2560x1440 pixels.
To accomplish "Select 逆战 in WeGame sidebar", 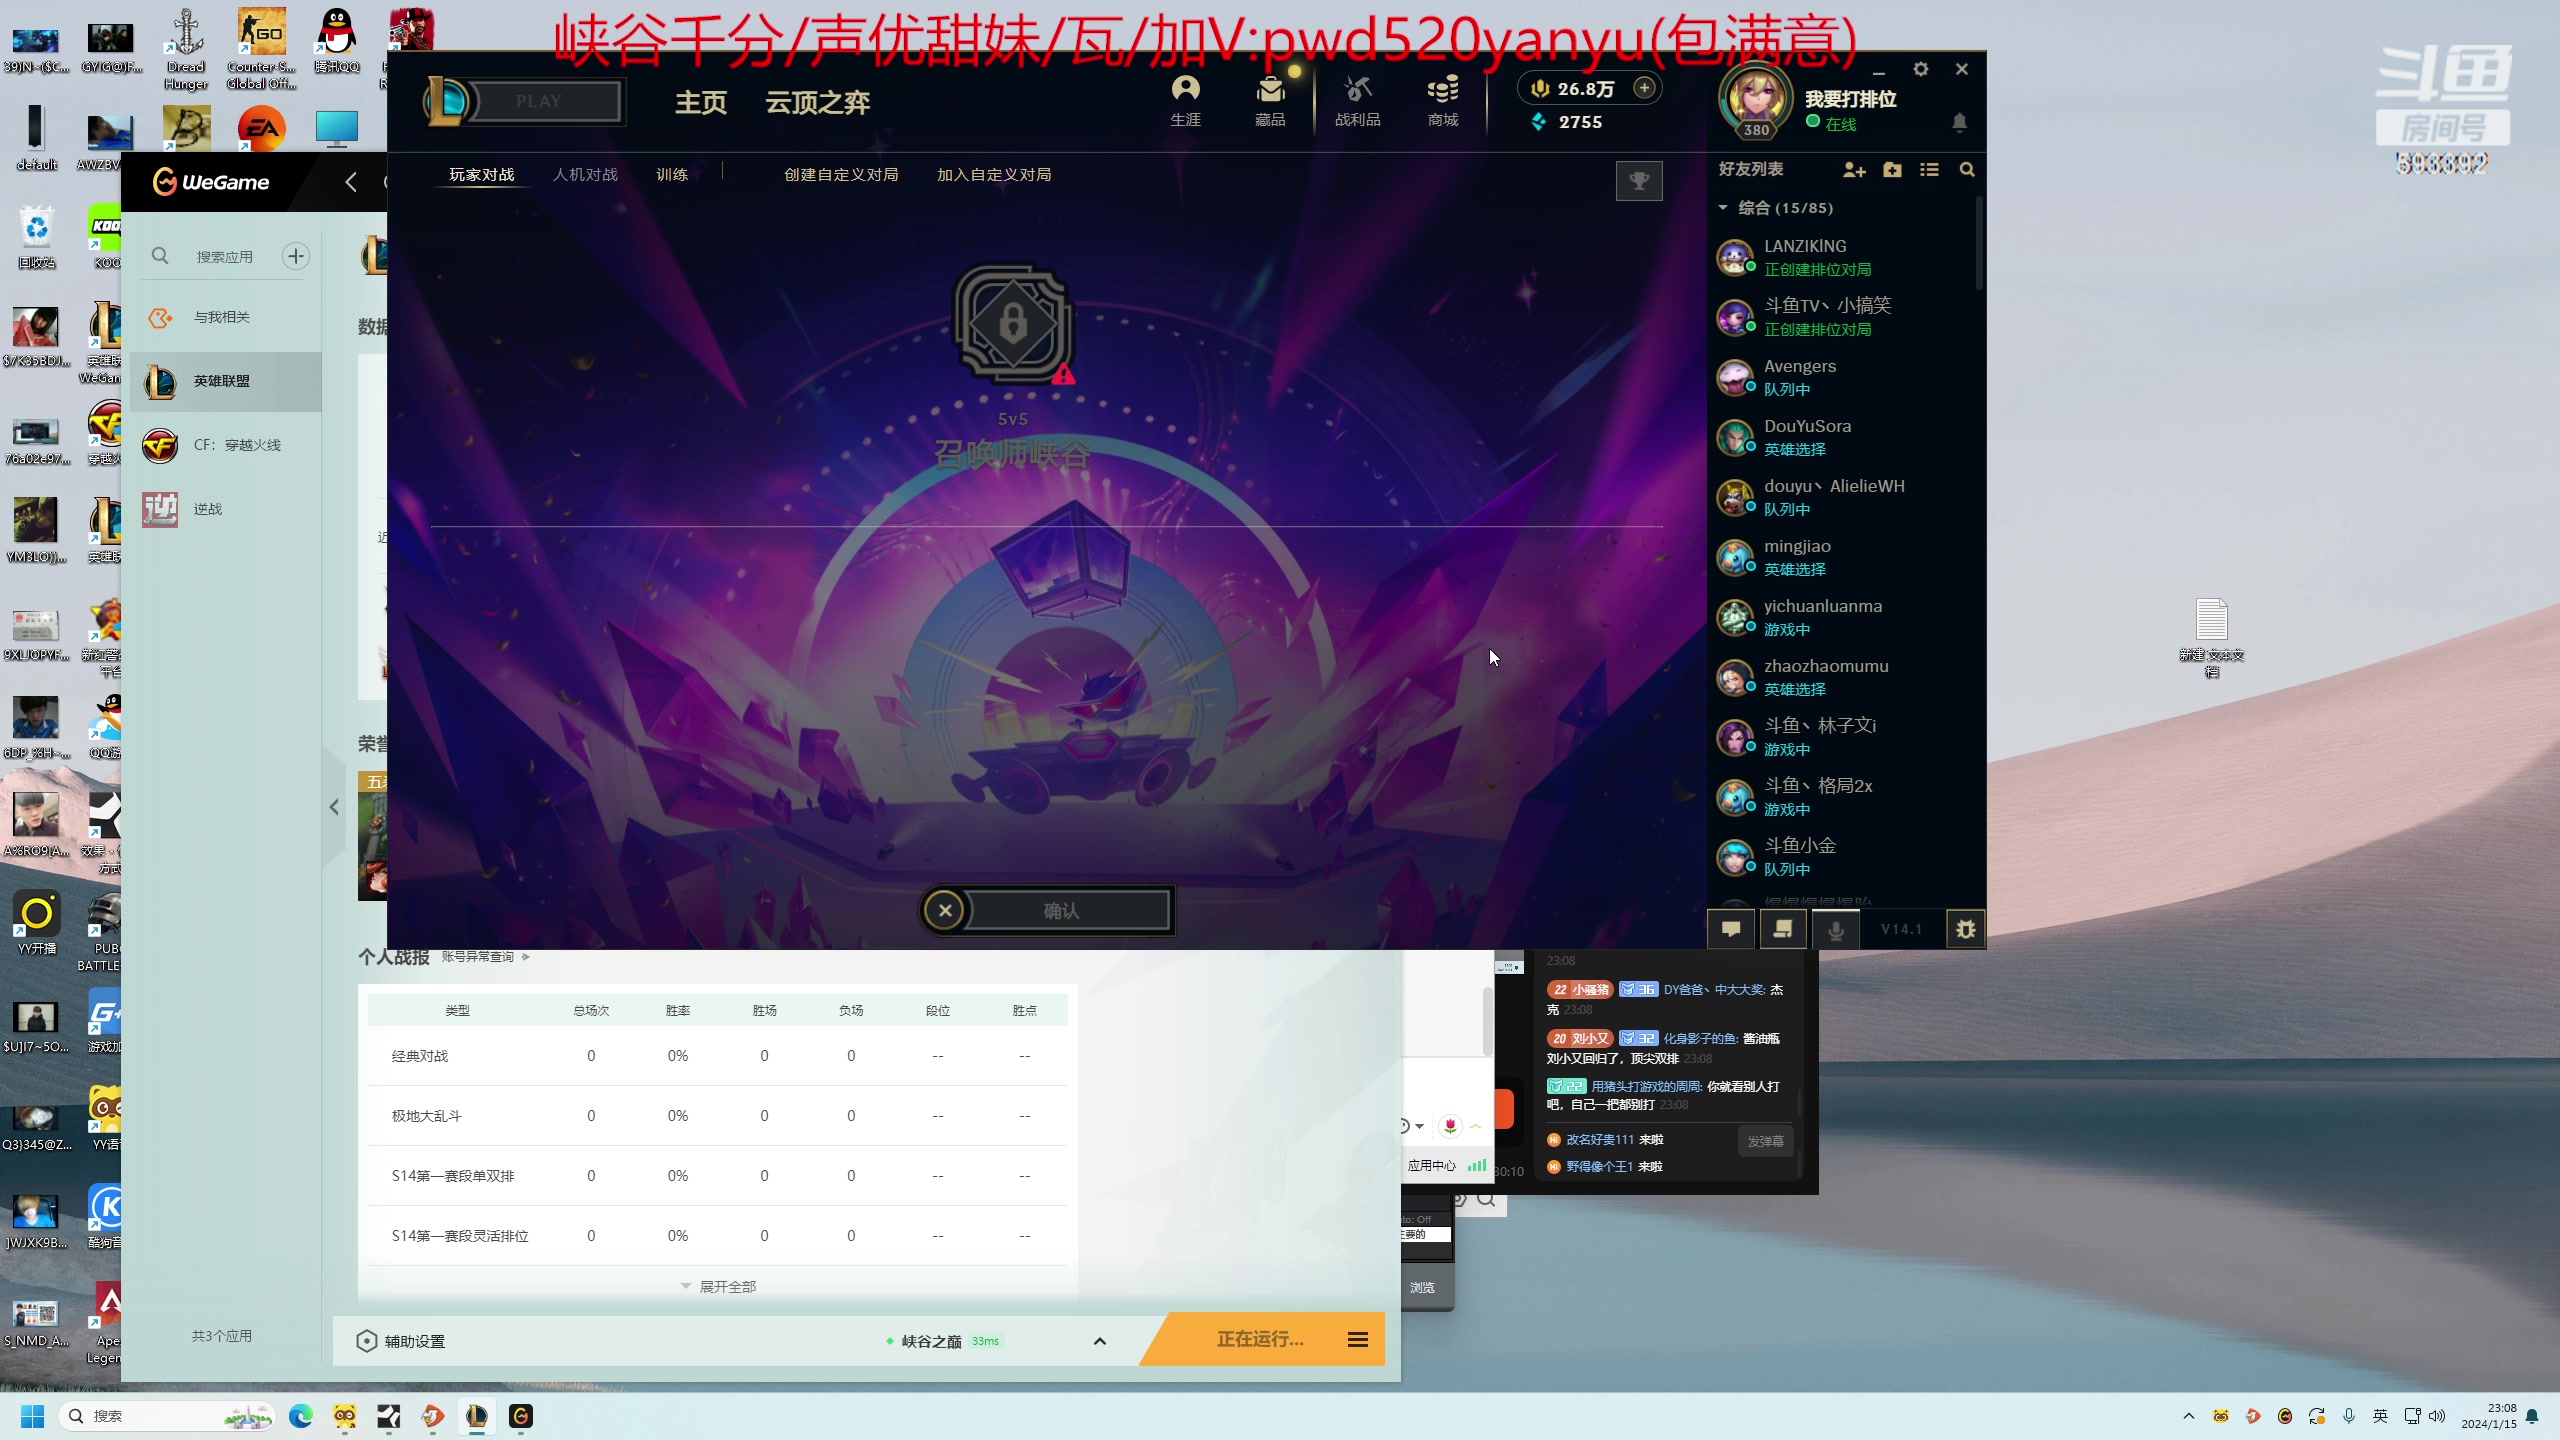I will 226,509.
